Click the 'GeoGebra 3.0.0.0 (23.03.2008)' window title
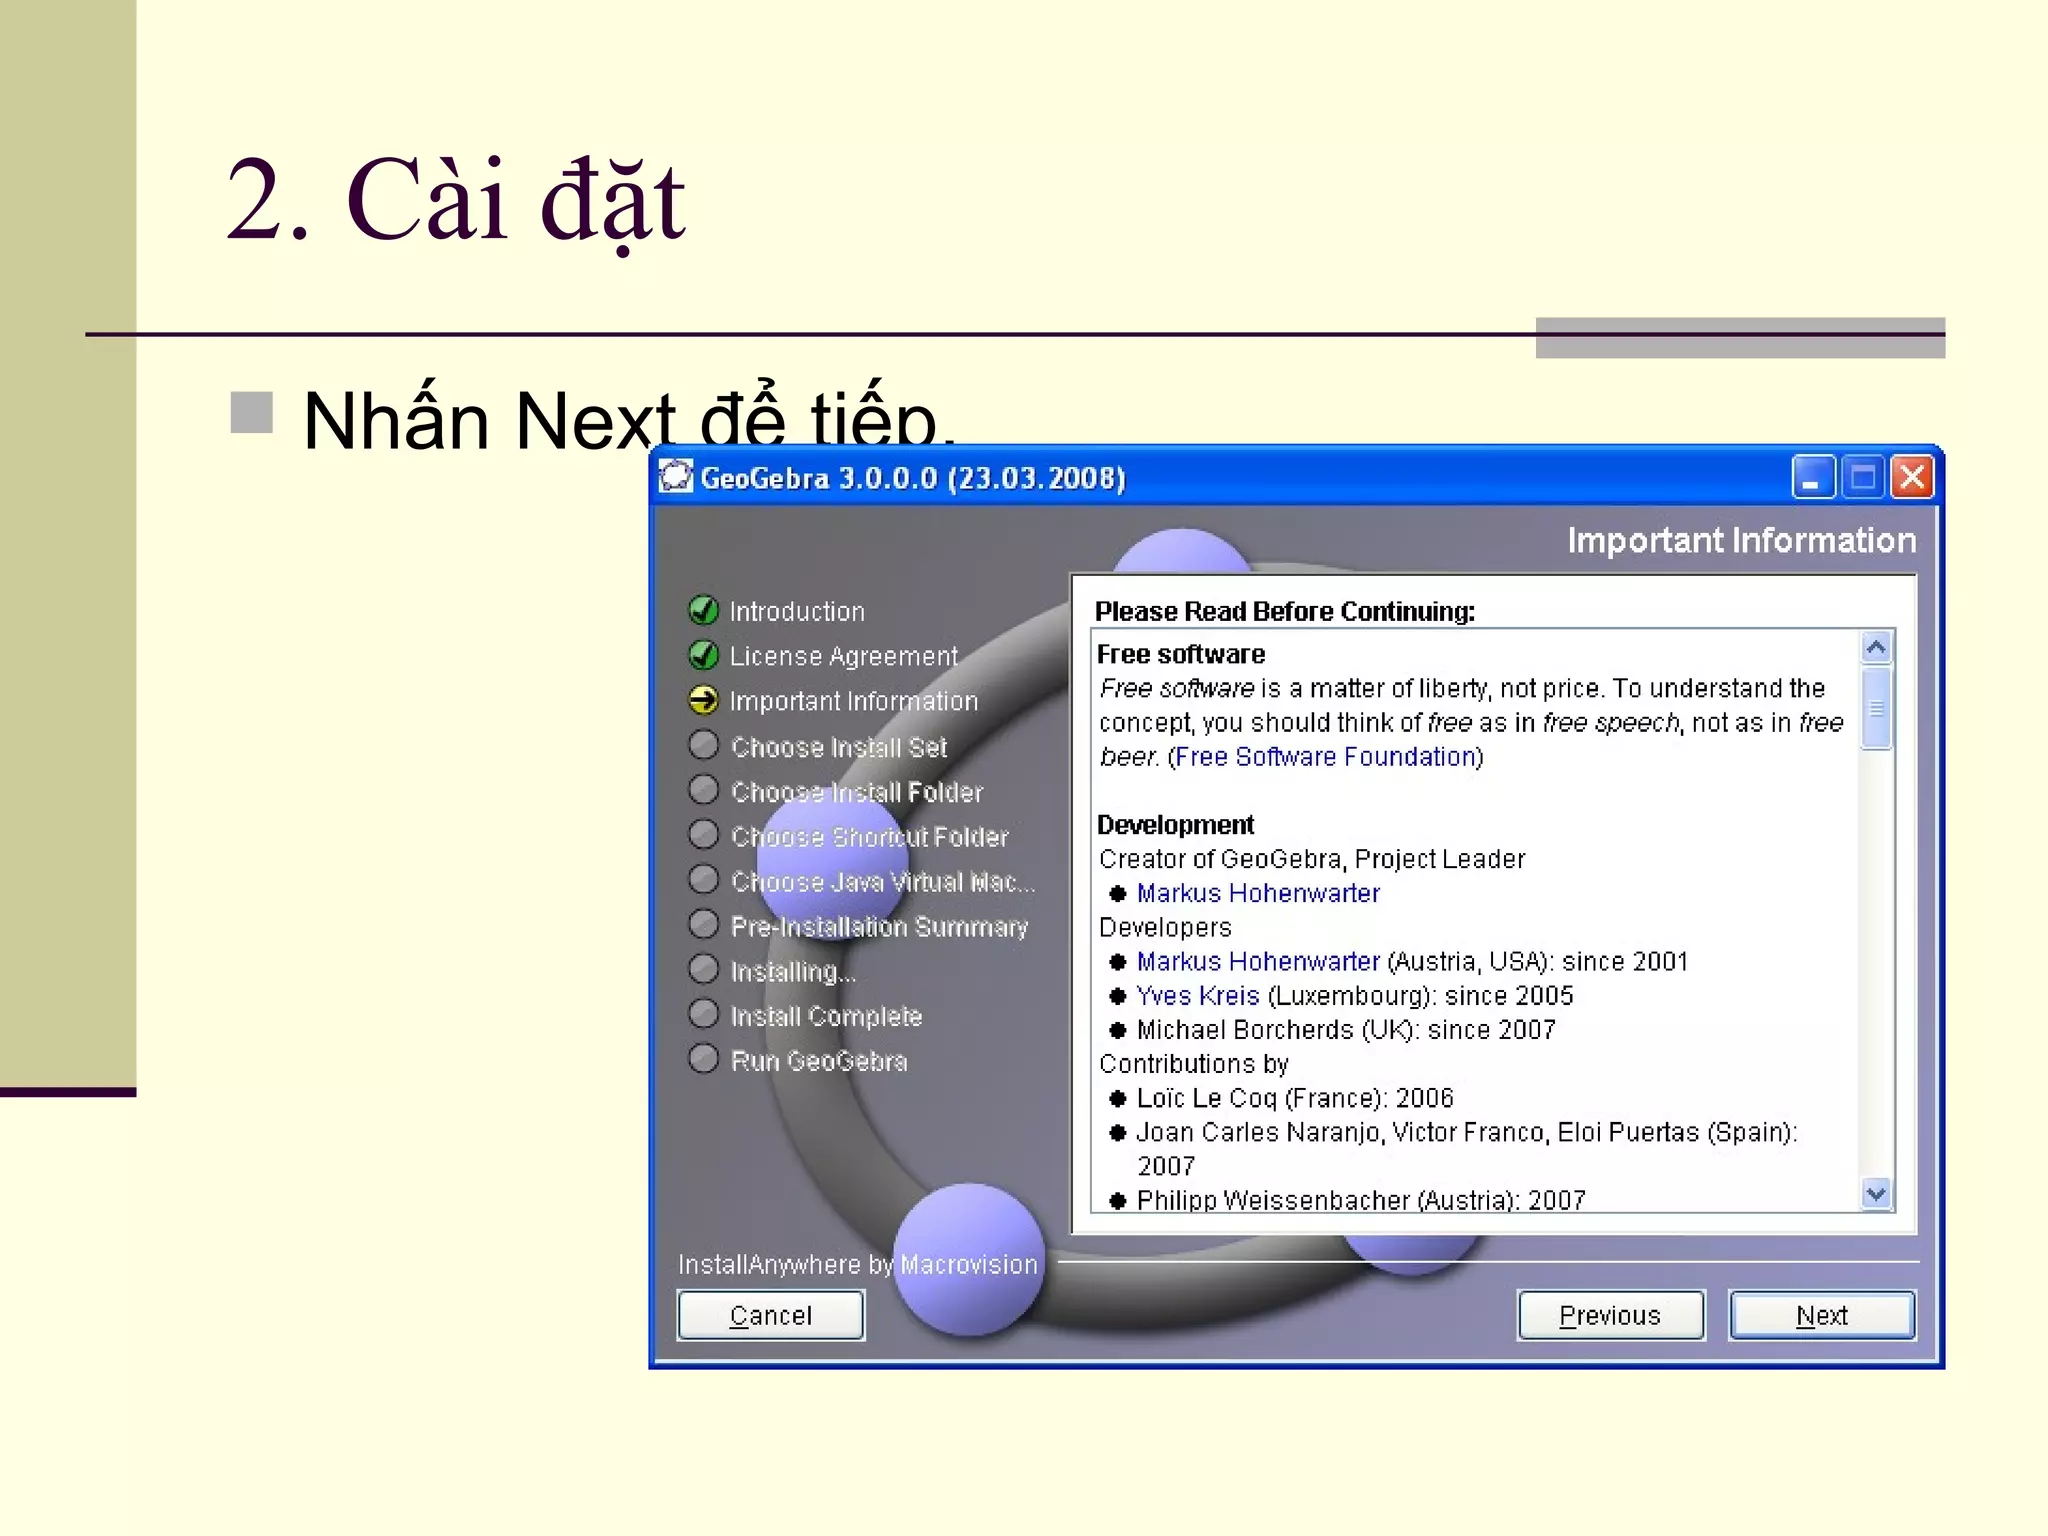The width and height of the screenshot is (2048, 1536). [x=913, y=478]
